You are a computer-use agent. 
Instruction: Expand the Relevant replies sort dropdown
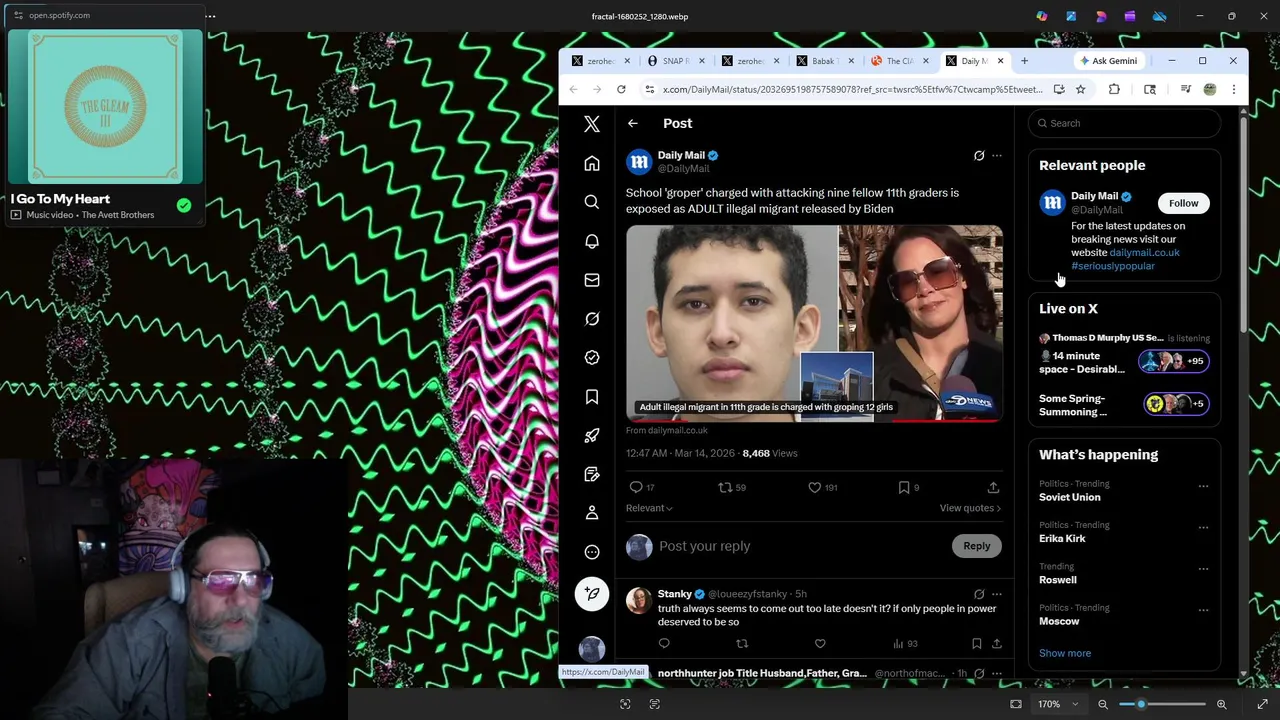pyautogui.click(x=649, y=508)
